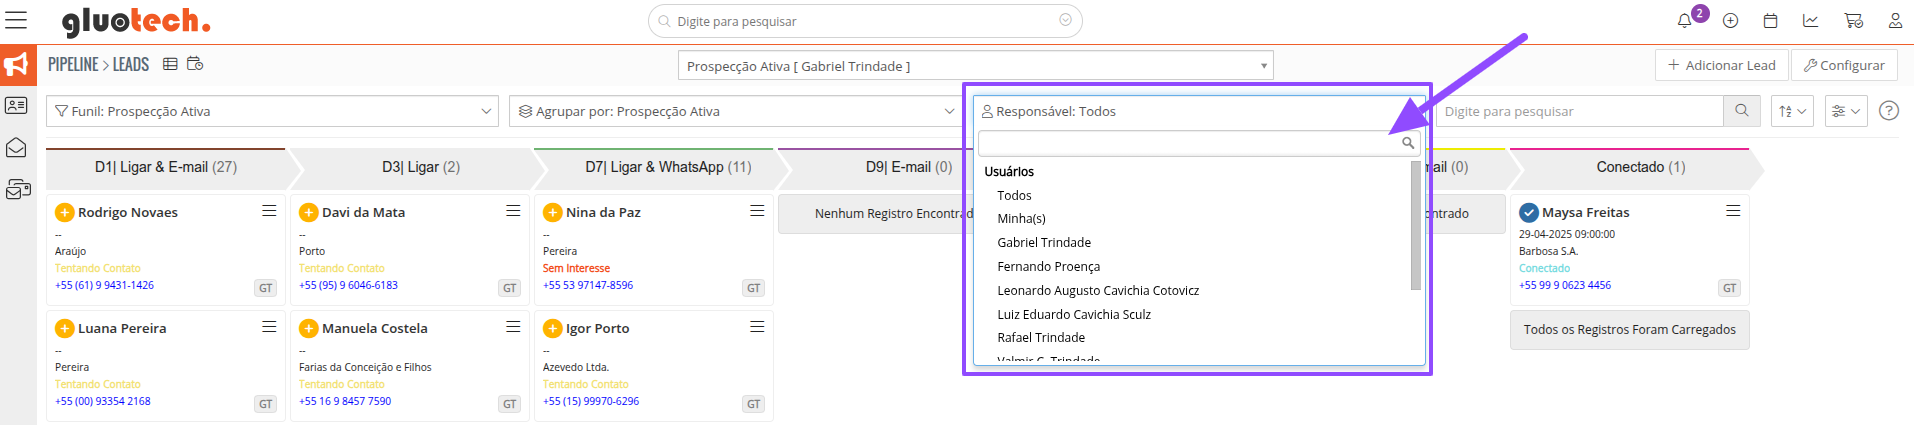The image size is (1914, 425).
Task: Select Gabriel Trindade from user list
Action: [1044, 243]
